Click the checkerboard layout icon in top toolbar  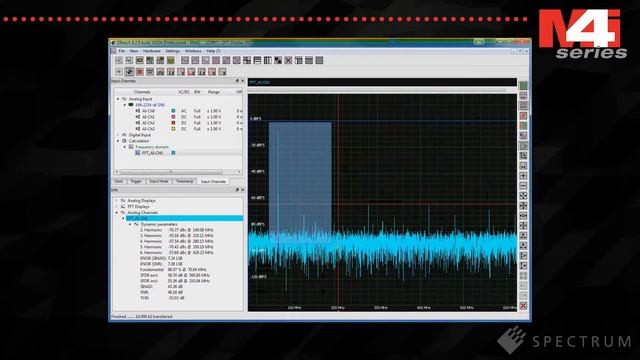point(278,60)
